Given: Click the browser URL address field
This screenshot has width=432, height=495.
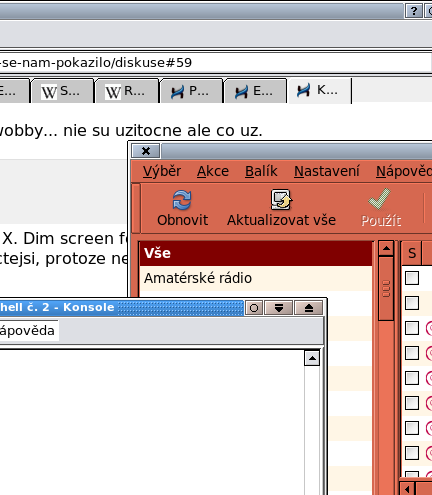Looking at the screenshot, I should (x=215, y=63).
